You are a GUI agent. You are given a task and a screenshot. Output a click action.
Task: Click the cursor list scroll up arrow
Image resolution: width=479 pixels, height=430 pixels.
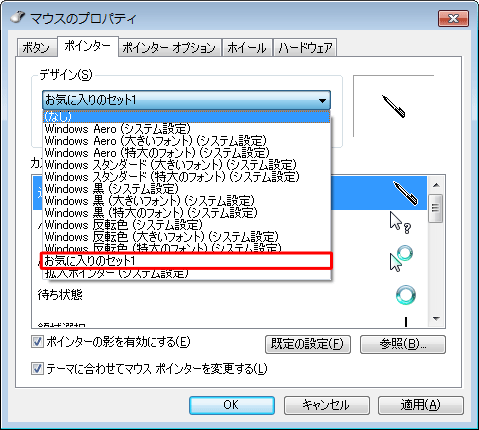click(x=436, y=185)
